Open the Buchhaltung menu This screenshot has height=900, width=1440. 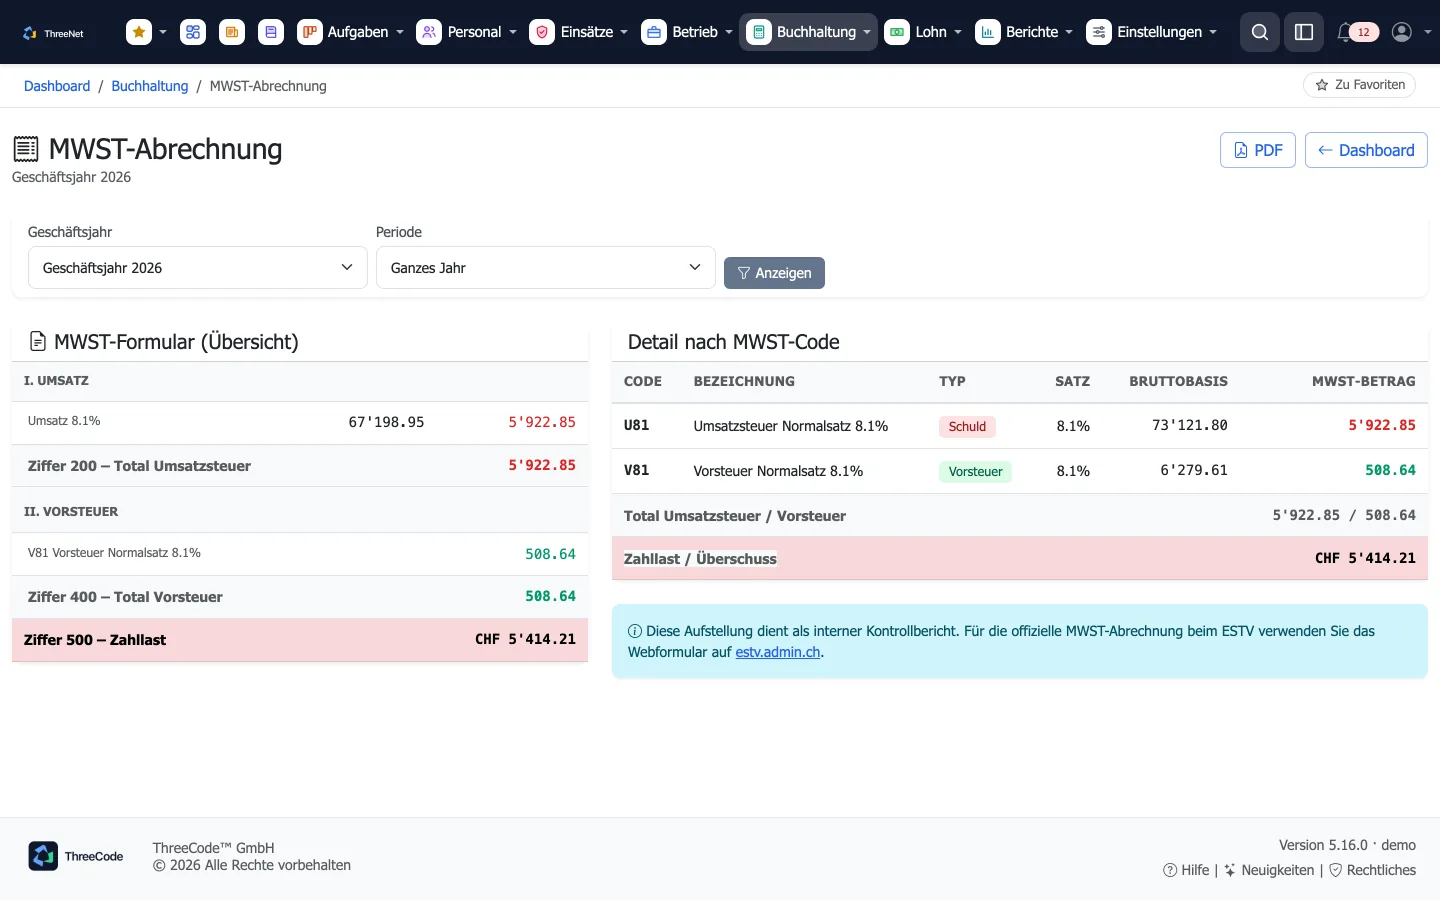[x=808, y=32]
